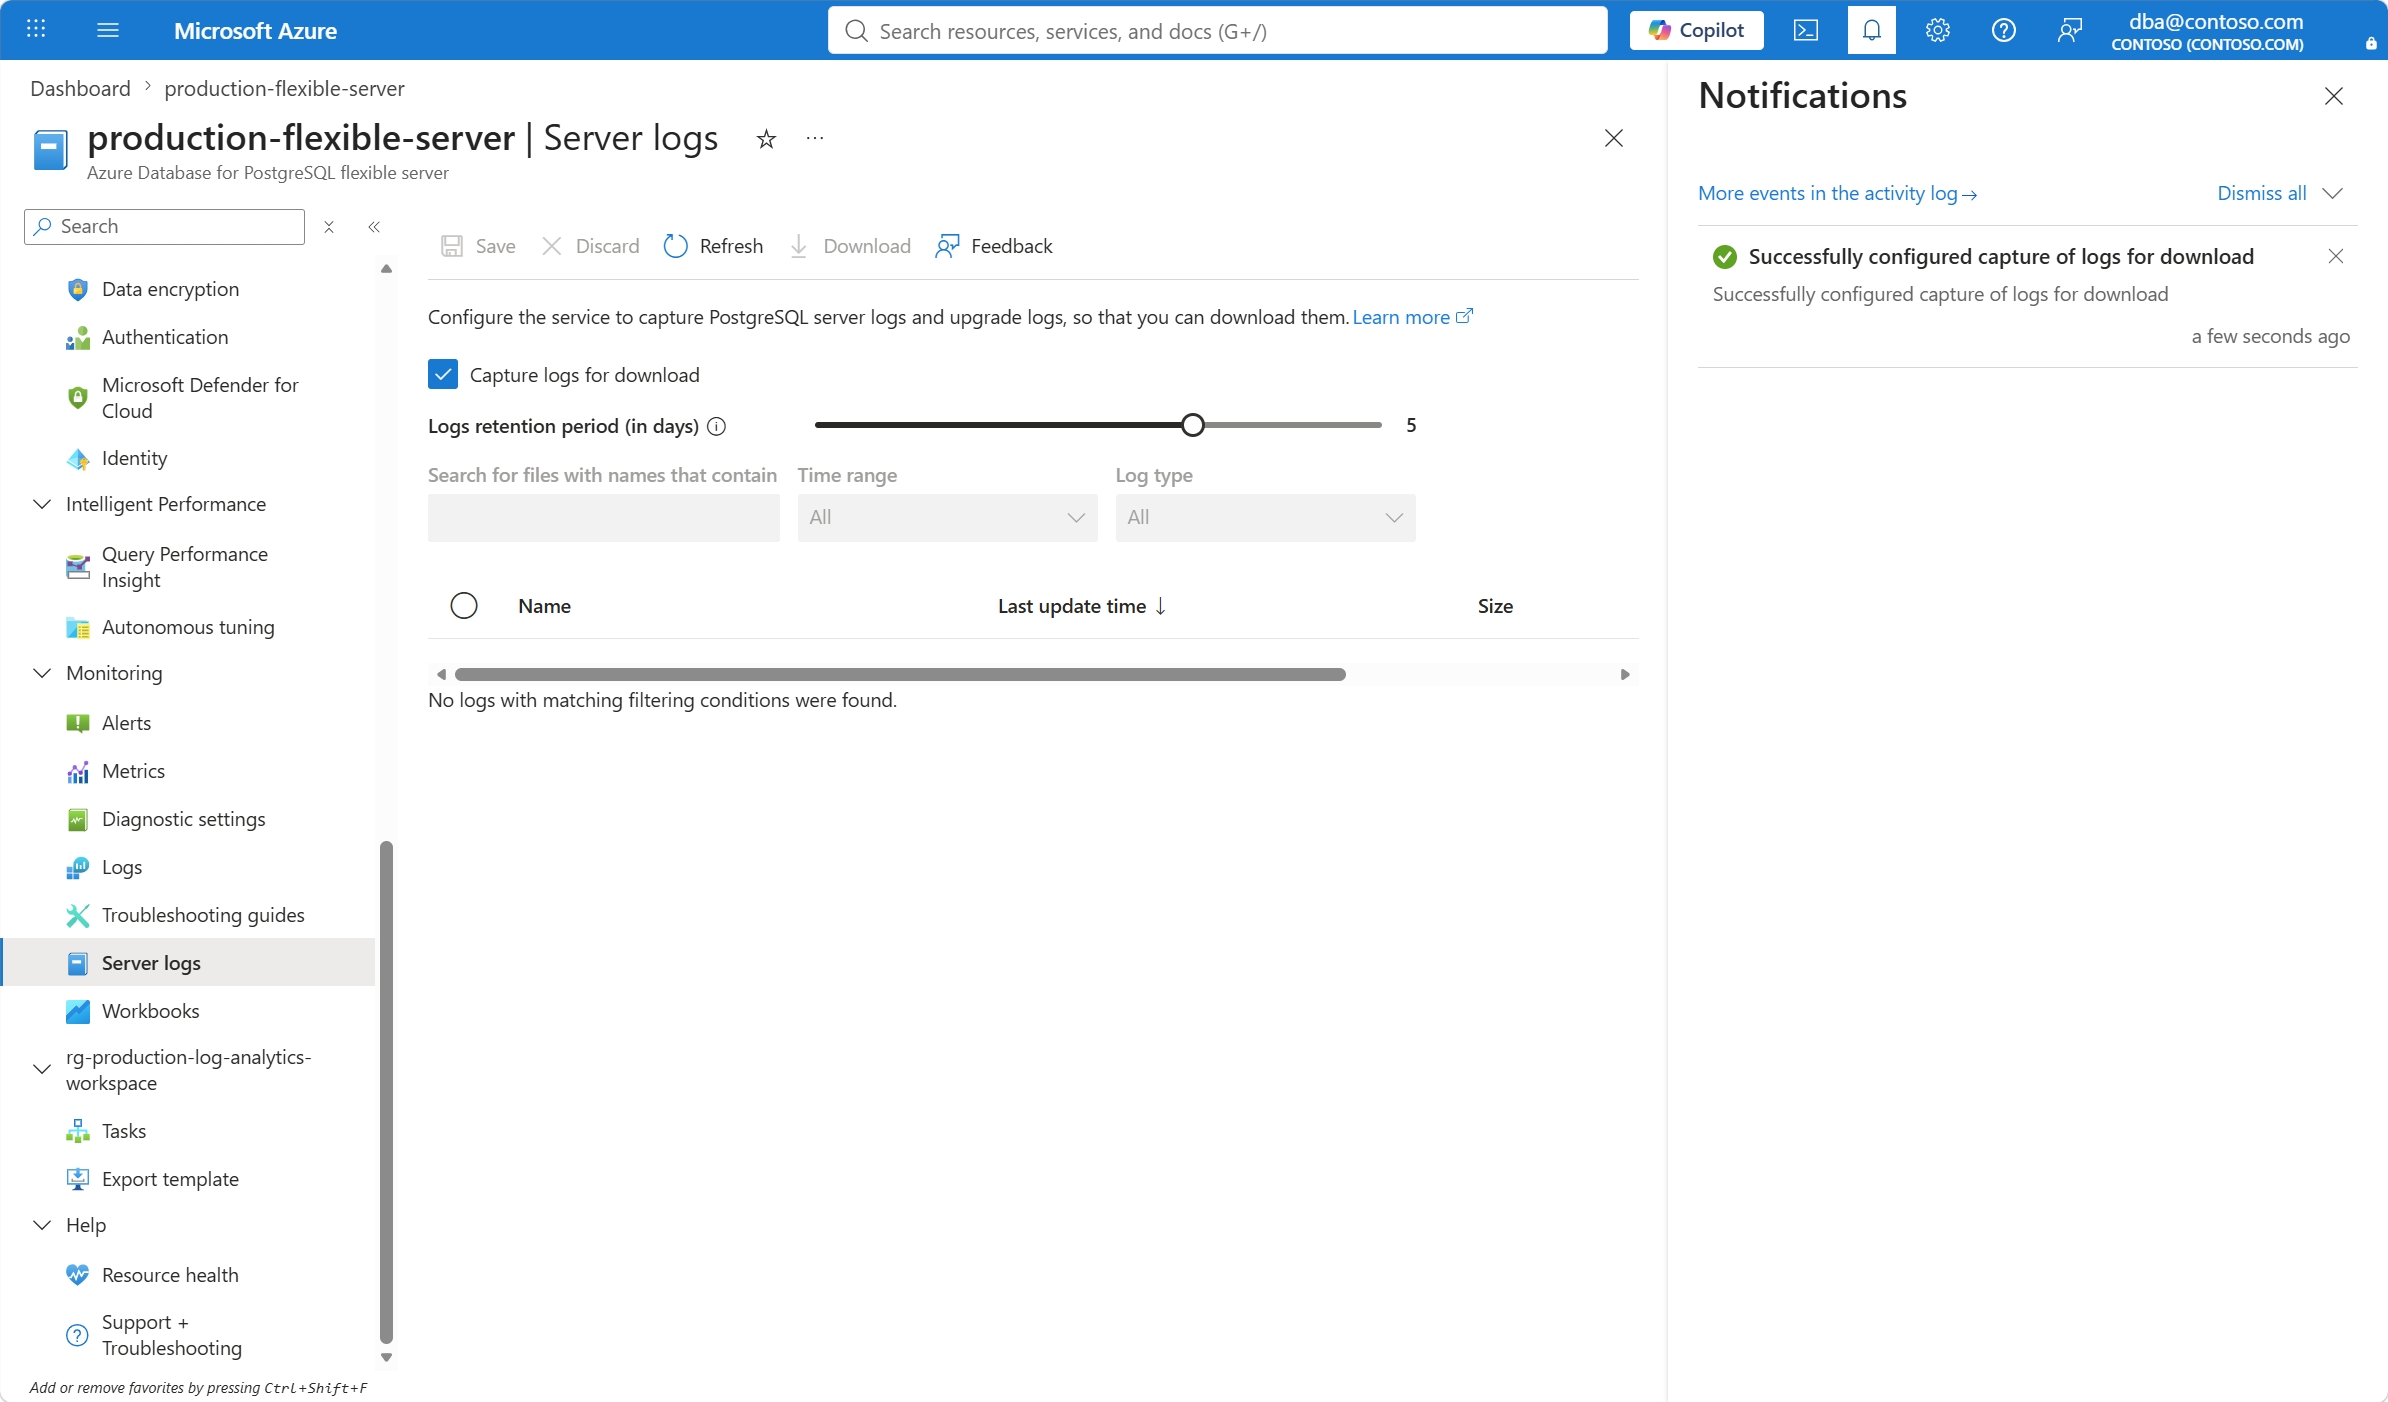Viewport: 2388px width, 1402px height.
Task: Open portal settings gear icon
Action: (1938, 30)
